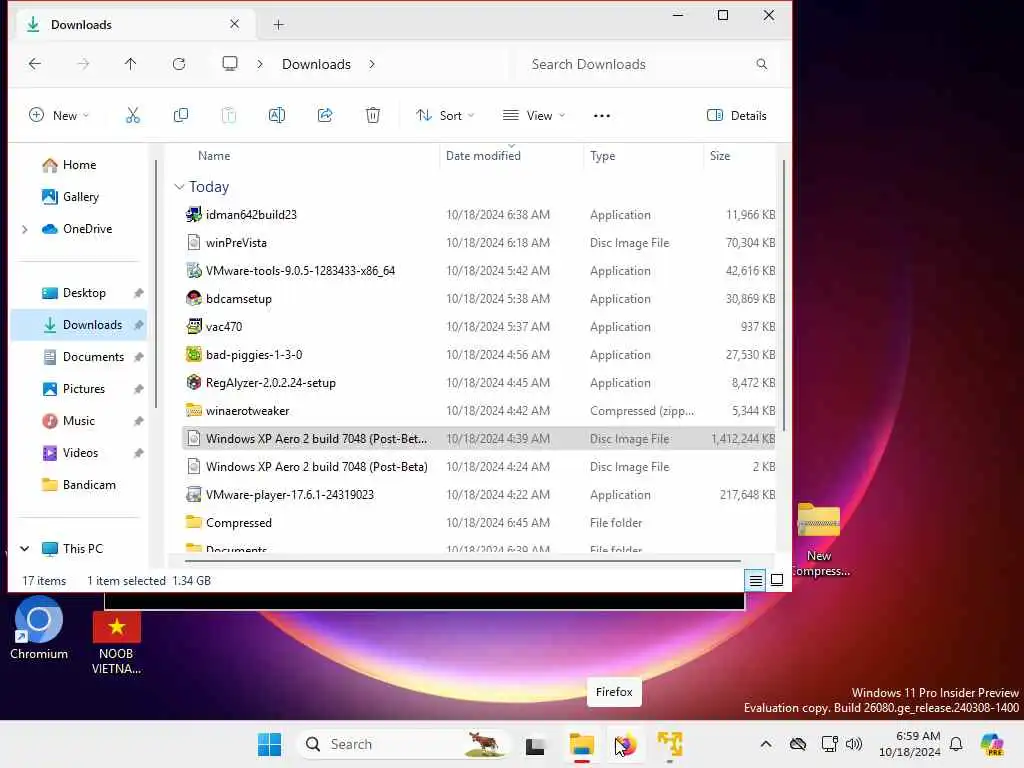Select the bdcamsetup application
Screen dimensions: 1024x768
478,299
